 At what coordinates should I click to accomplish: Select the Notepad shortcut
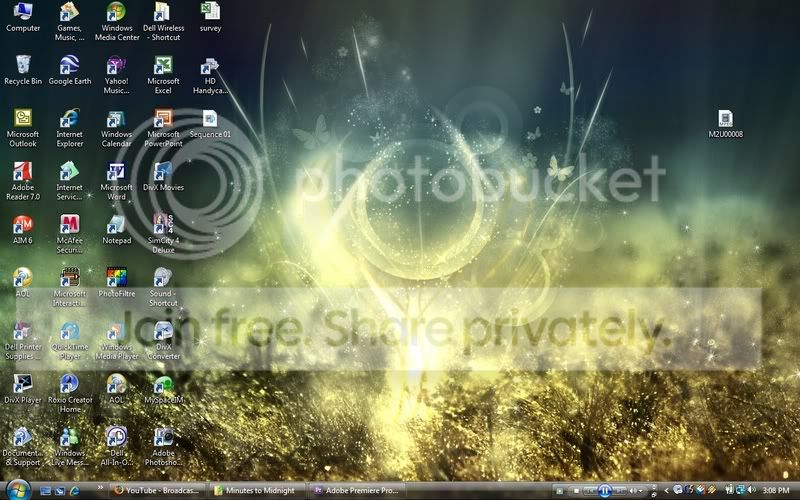pos(116,230)
